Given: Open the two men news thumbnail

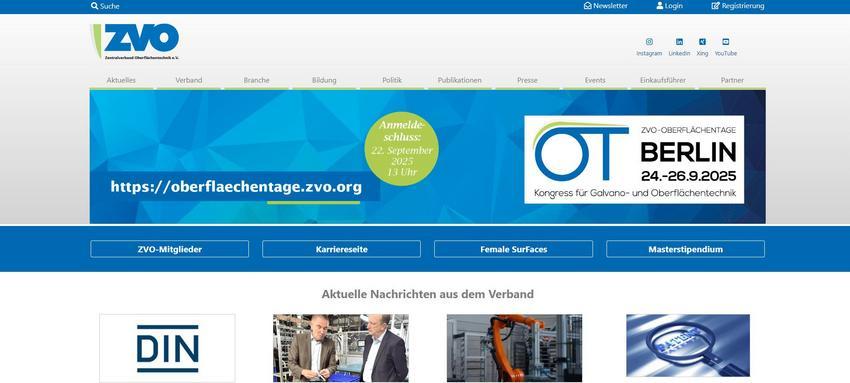Looking at the screenshot, I should [341, 348].
